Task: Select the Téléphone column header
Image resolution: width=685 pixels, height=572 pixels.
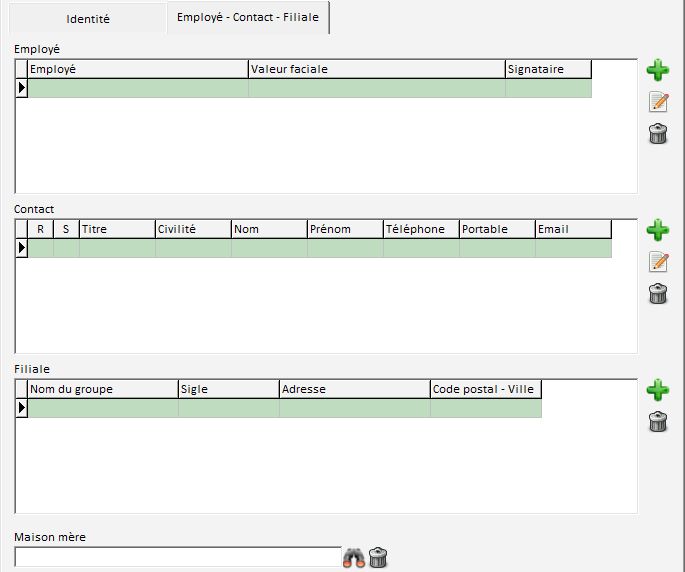Action: (420, 229)
